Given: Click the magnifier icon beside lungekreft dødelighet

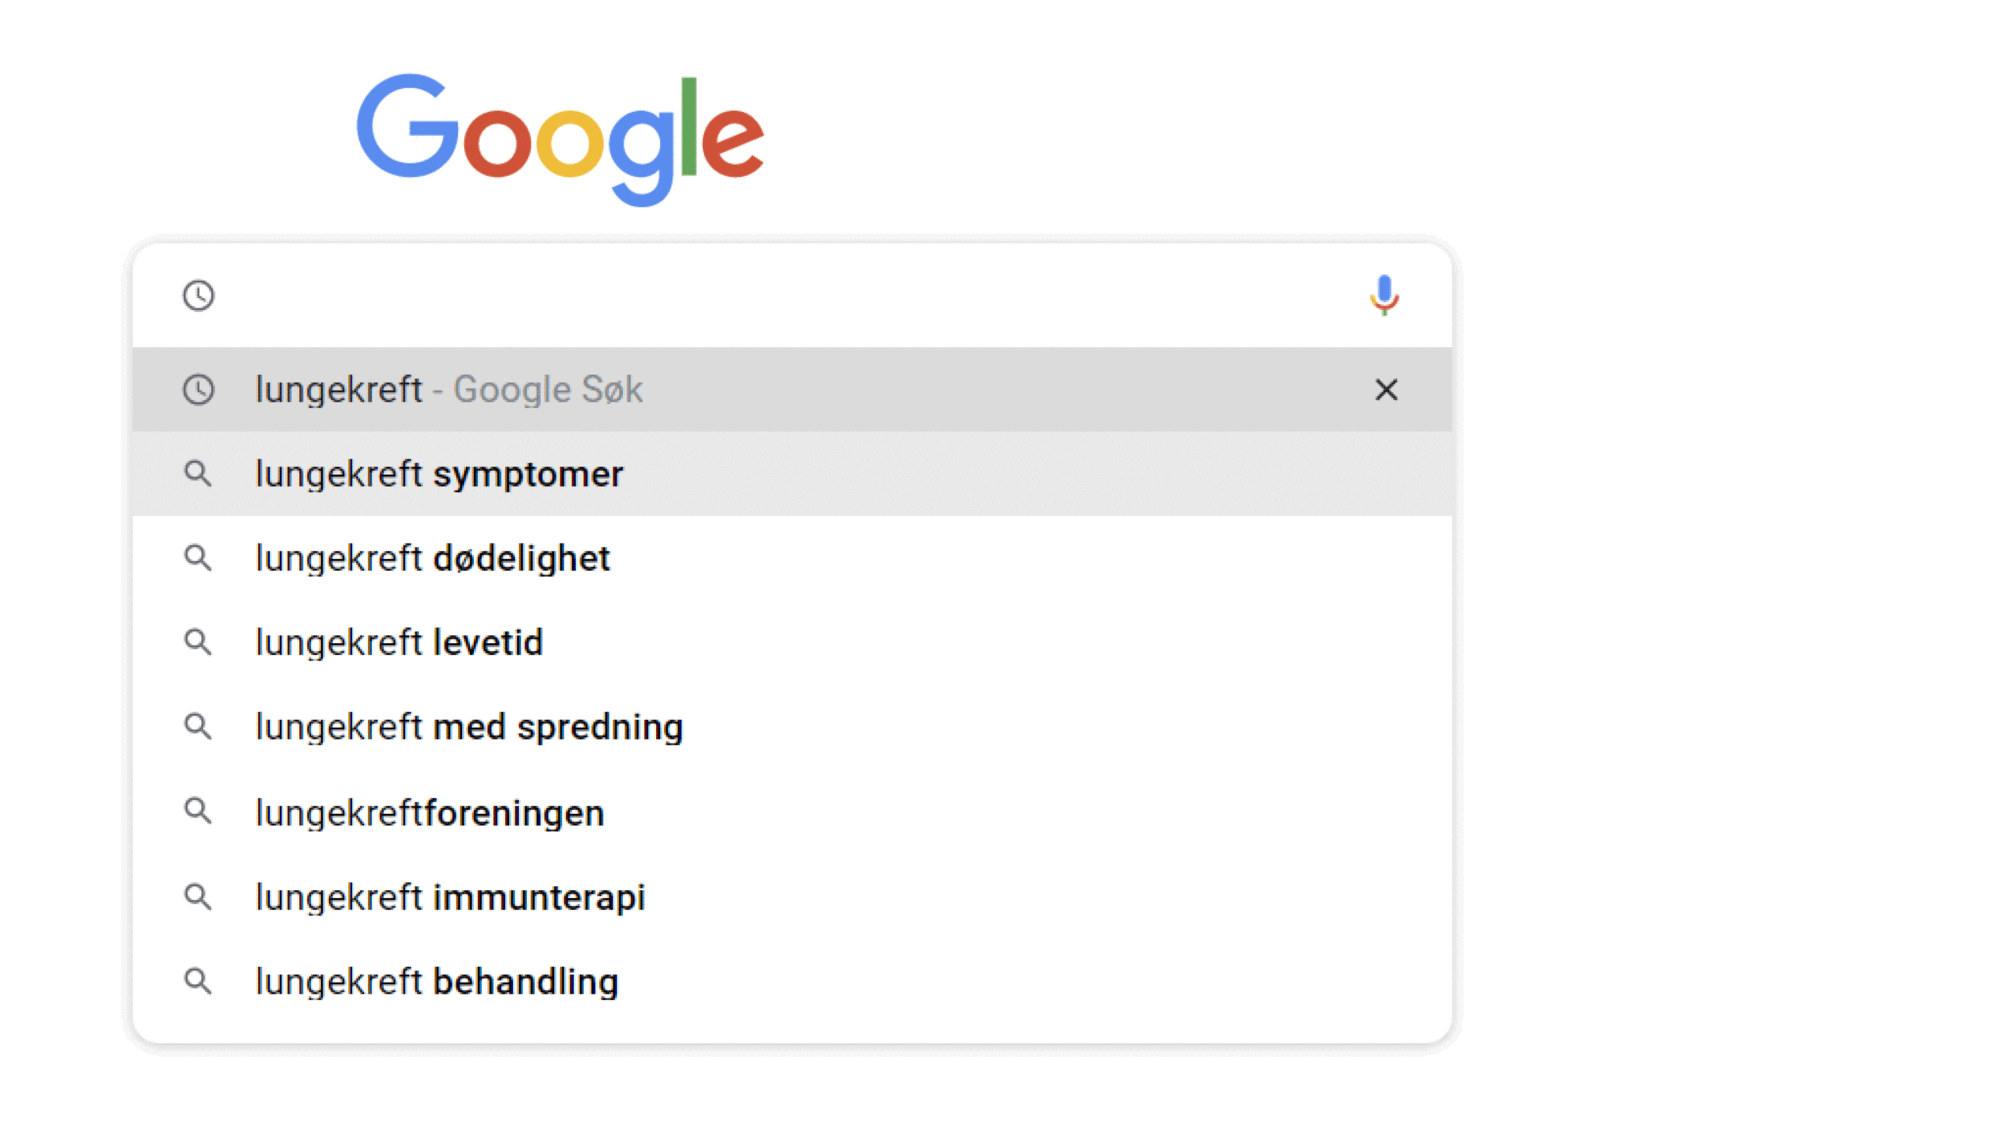Looking at the screenshot, I should pyautogui.click(x=198, y=558).
